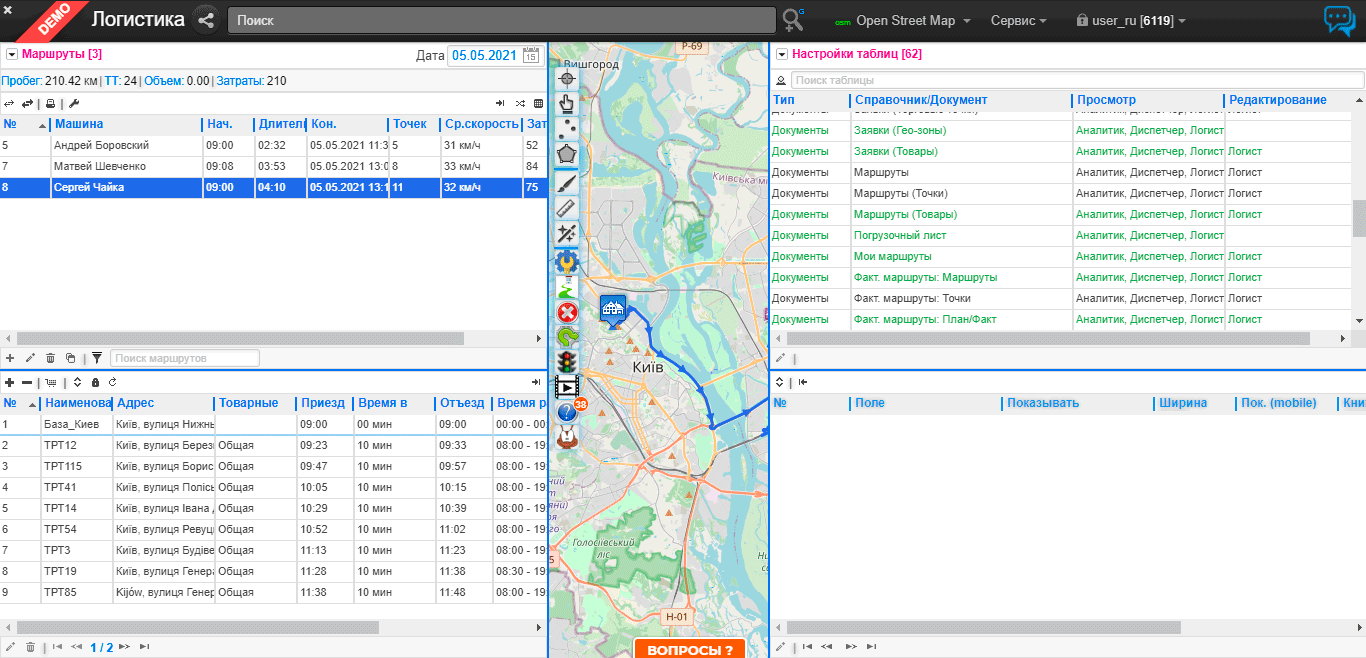Click the trash icon in routes toolbar
The width and height of the screenshot is (1366, 658).
tap(50, 358)
